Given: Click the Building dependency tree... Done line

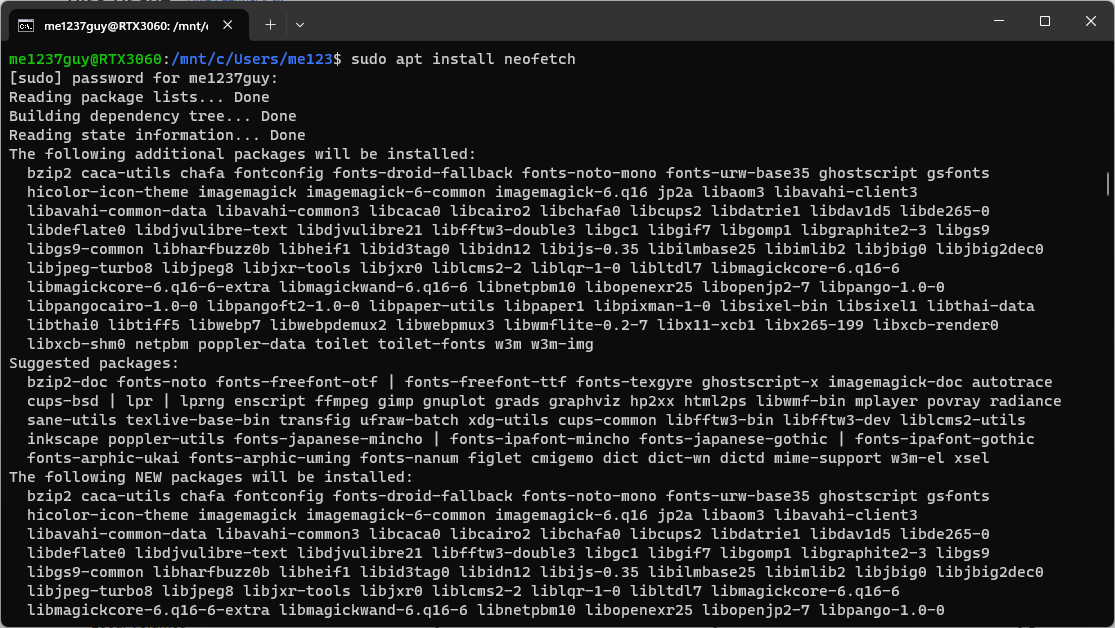Looking at the screenshot, I should pos(153,117).
